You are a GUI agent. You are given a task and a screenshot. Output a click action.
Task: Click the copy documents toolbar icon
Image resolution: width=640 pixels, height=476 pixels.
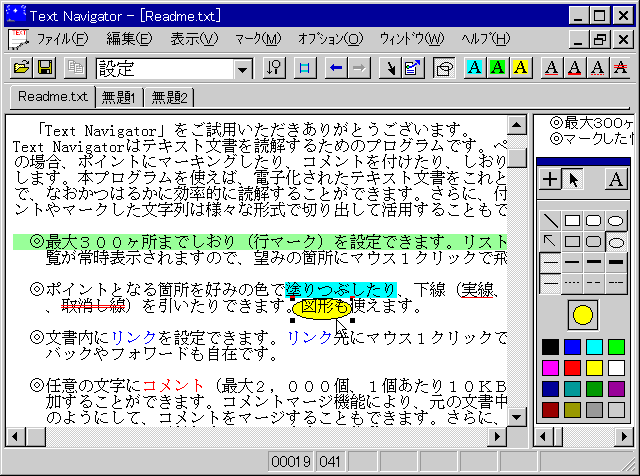[76, 68]
